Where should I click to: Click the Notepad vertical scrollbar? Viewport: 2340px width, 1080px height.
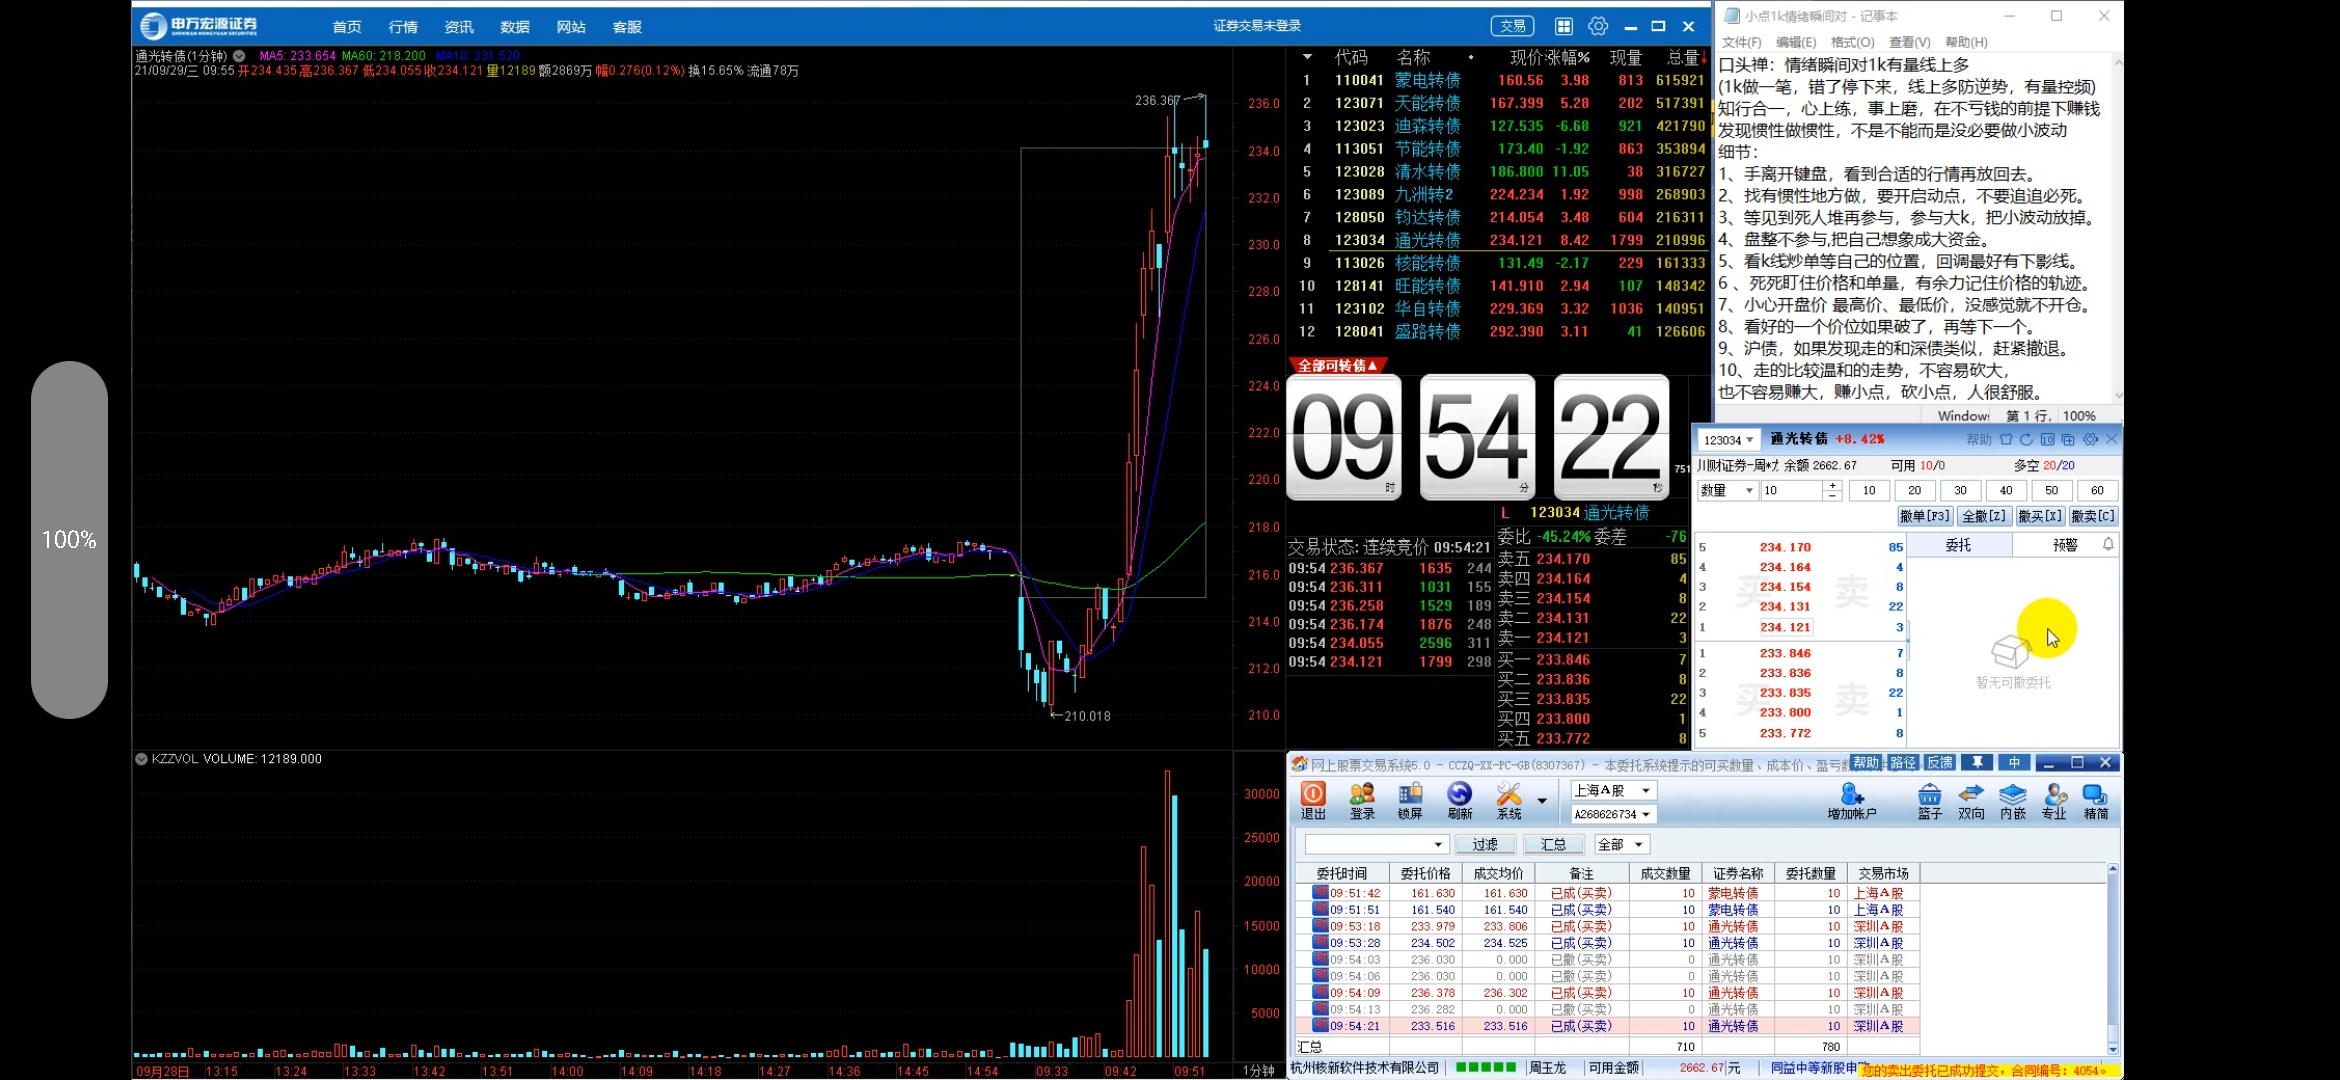click(x=2117, y=229)
